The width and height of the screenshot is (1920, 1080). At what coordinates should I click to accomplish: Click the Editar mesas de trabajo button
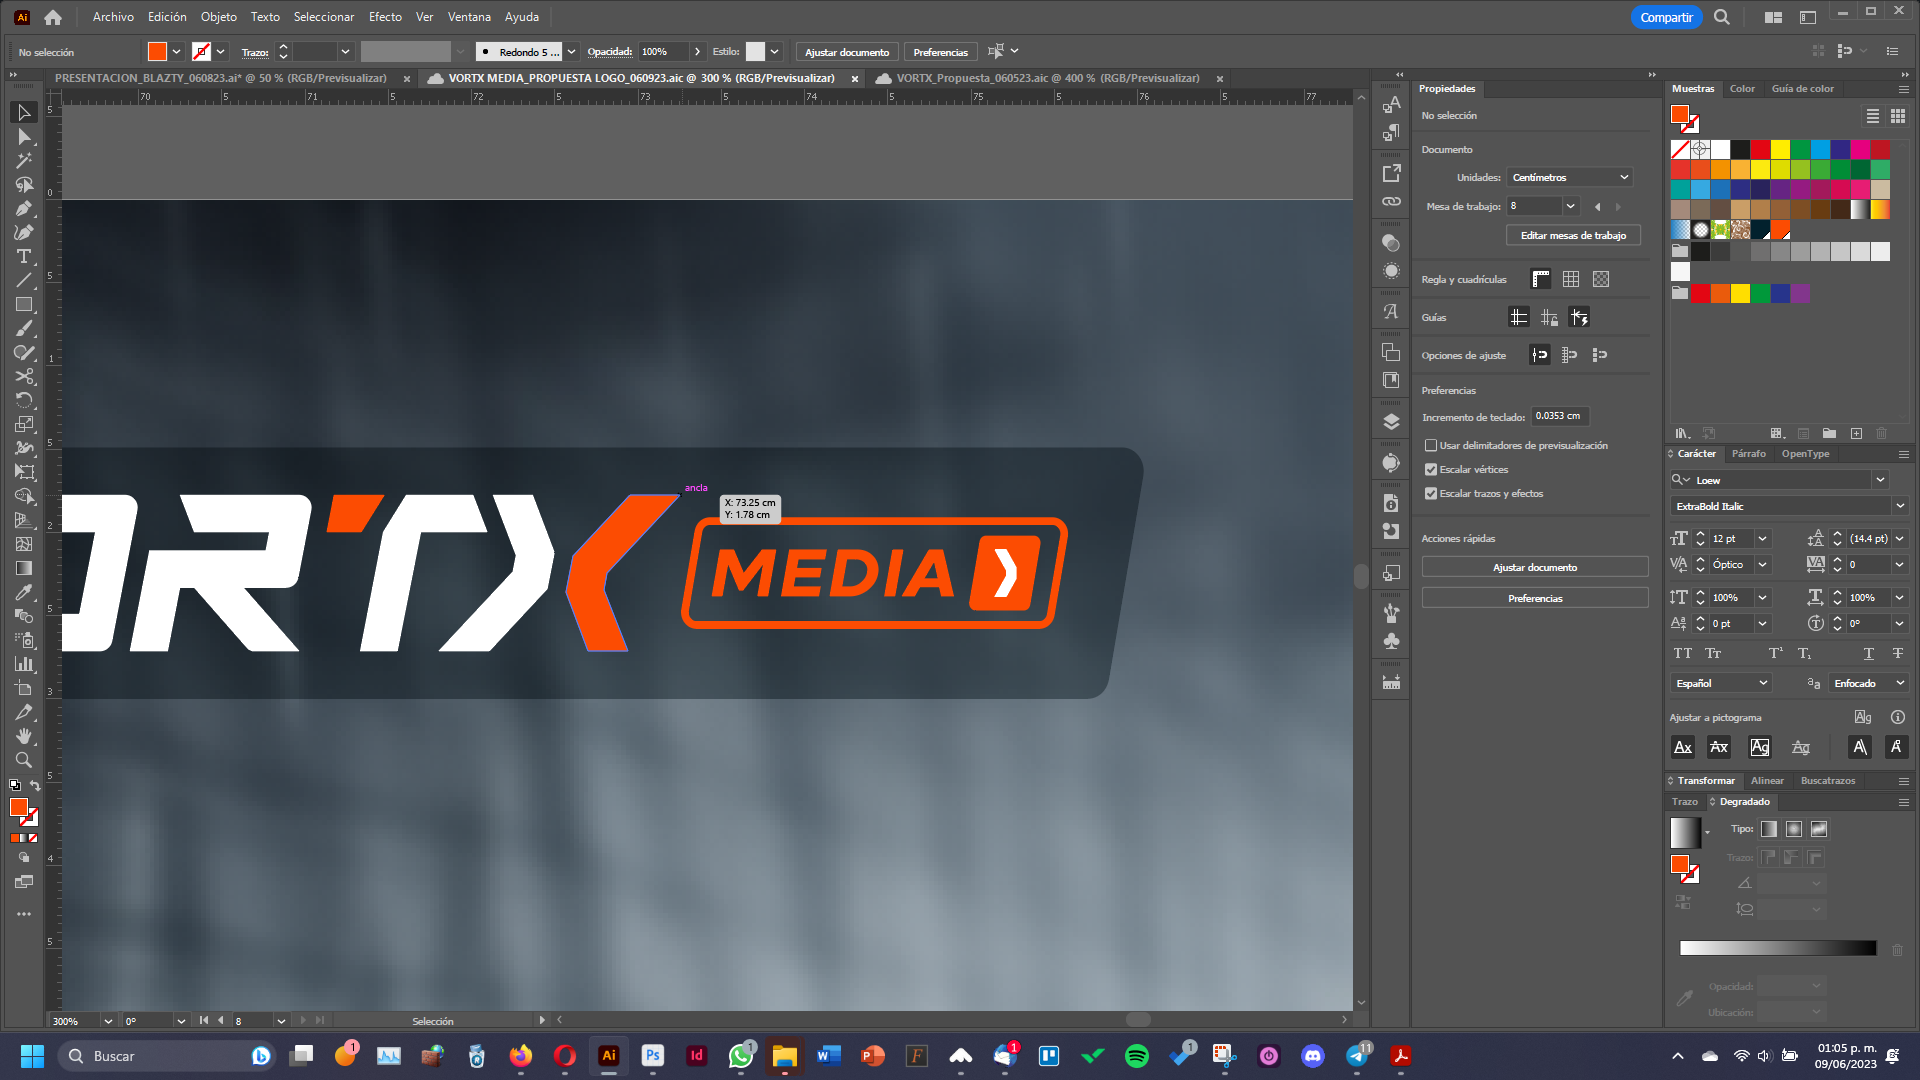point(1573,235)
